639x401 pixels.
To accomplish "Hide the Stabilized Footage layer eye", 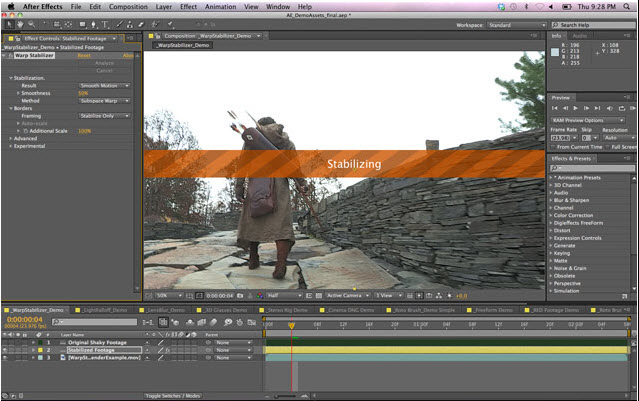I will [5, 350].
